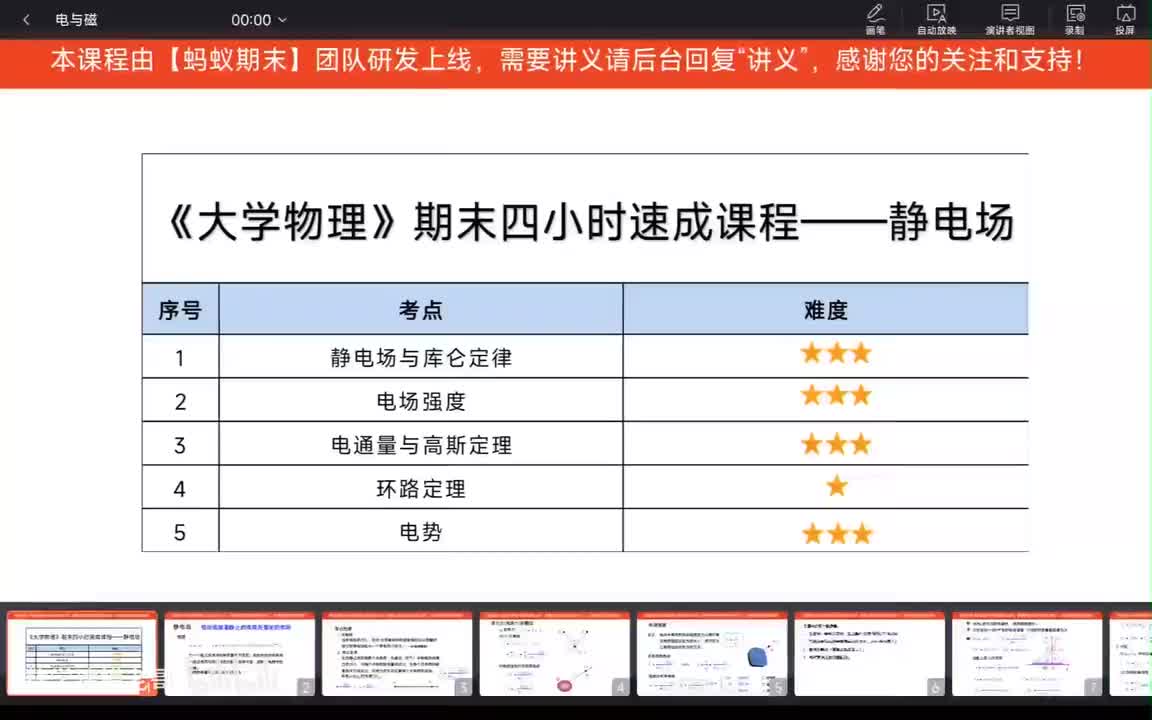Click the 电与磁 document title

click(76, 20)
